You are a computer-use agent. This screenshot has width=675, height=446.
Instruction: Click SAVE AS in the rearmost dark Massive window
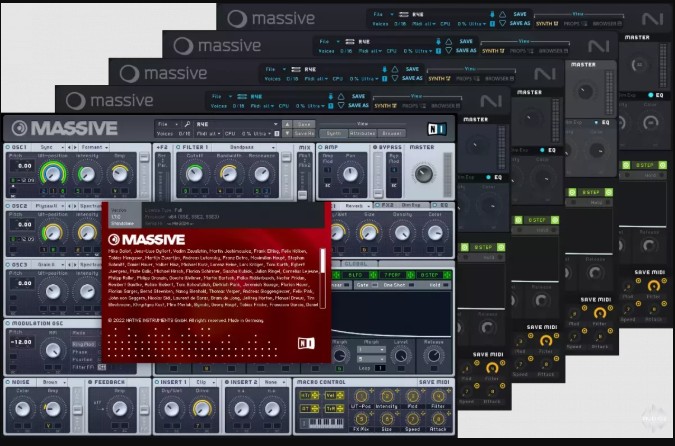[520, 23]
